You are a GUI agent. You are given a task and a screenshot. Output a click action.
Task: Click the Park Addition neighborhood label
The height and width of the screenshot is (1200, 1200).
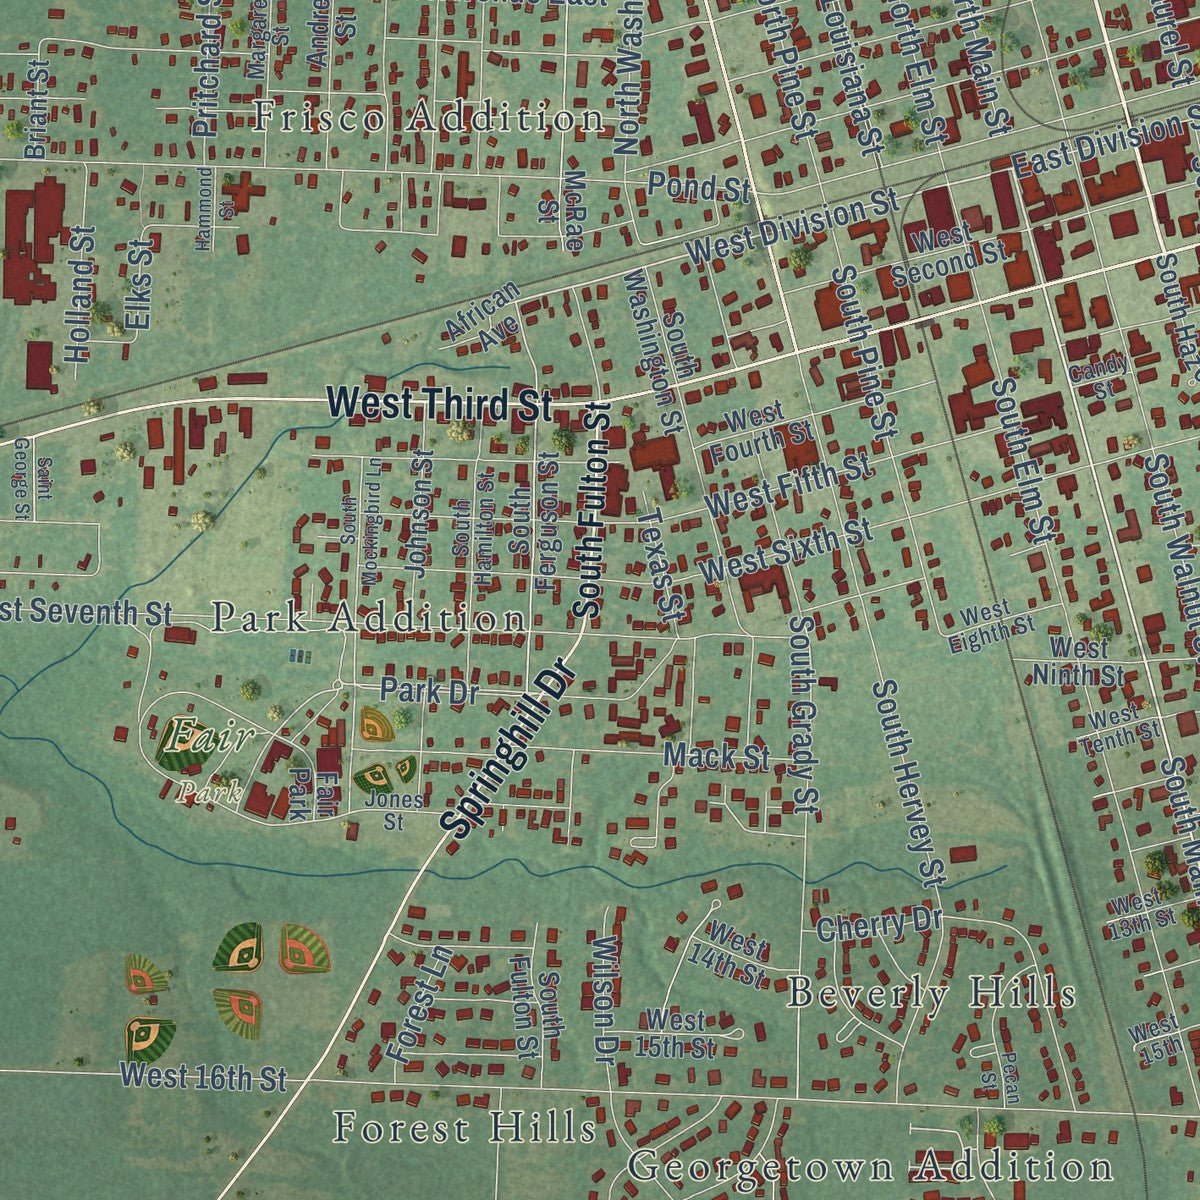(368, 618)
